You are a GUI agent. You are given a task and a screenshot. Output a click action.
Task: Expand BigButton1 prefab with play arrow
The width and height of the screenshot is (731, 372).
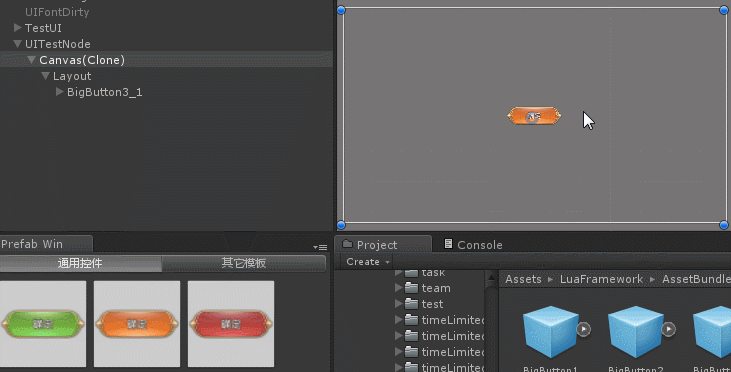(x=584, y=329)
